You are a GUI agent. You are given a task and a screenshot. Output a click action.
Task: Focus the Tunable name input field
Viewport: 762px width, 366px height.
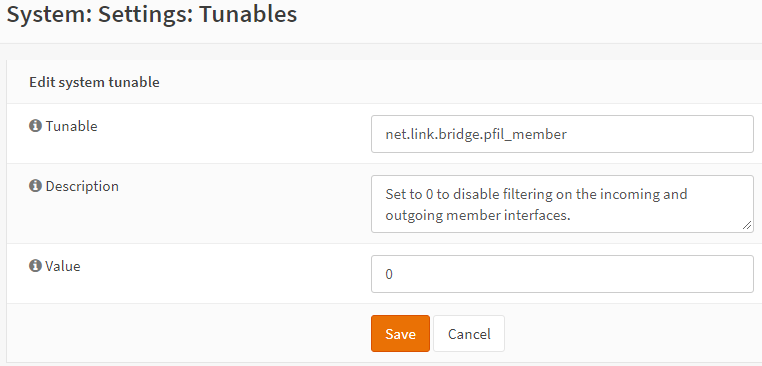tap(562, 134)
